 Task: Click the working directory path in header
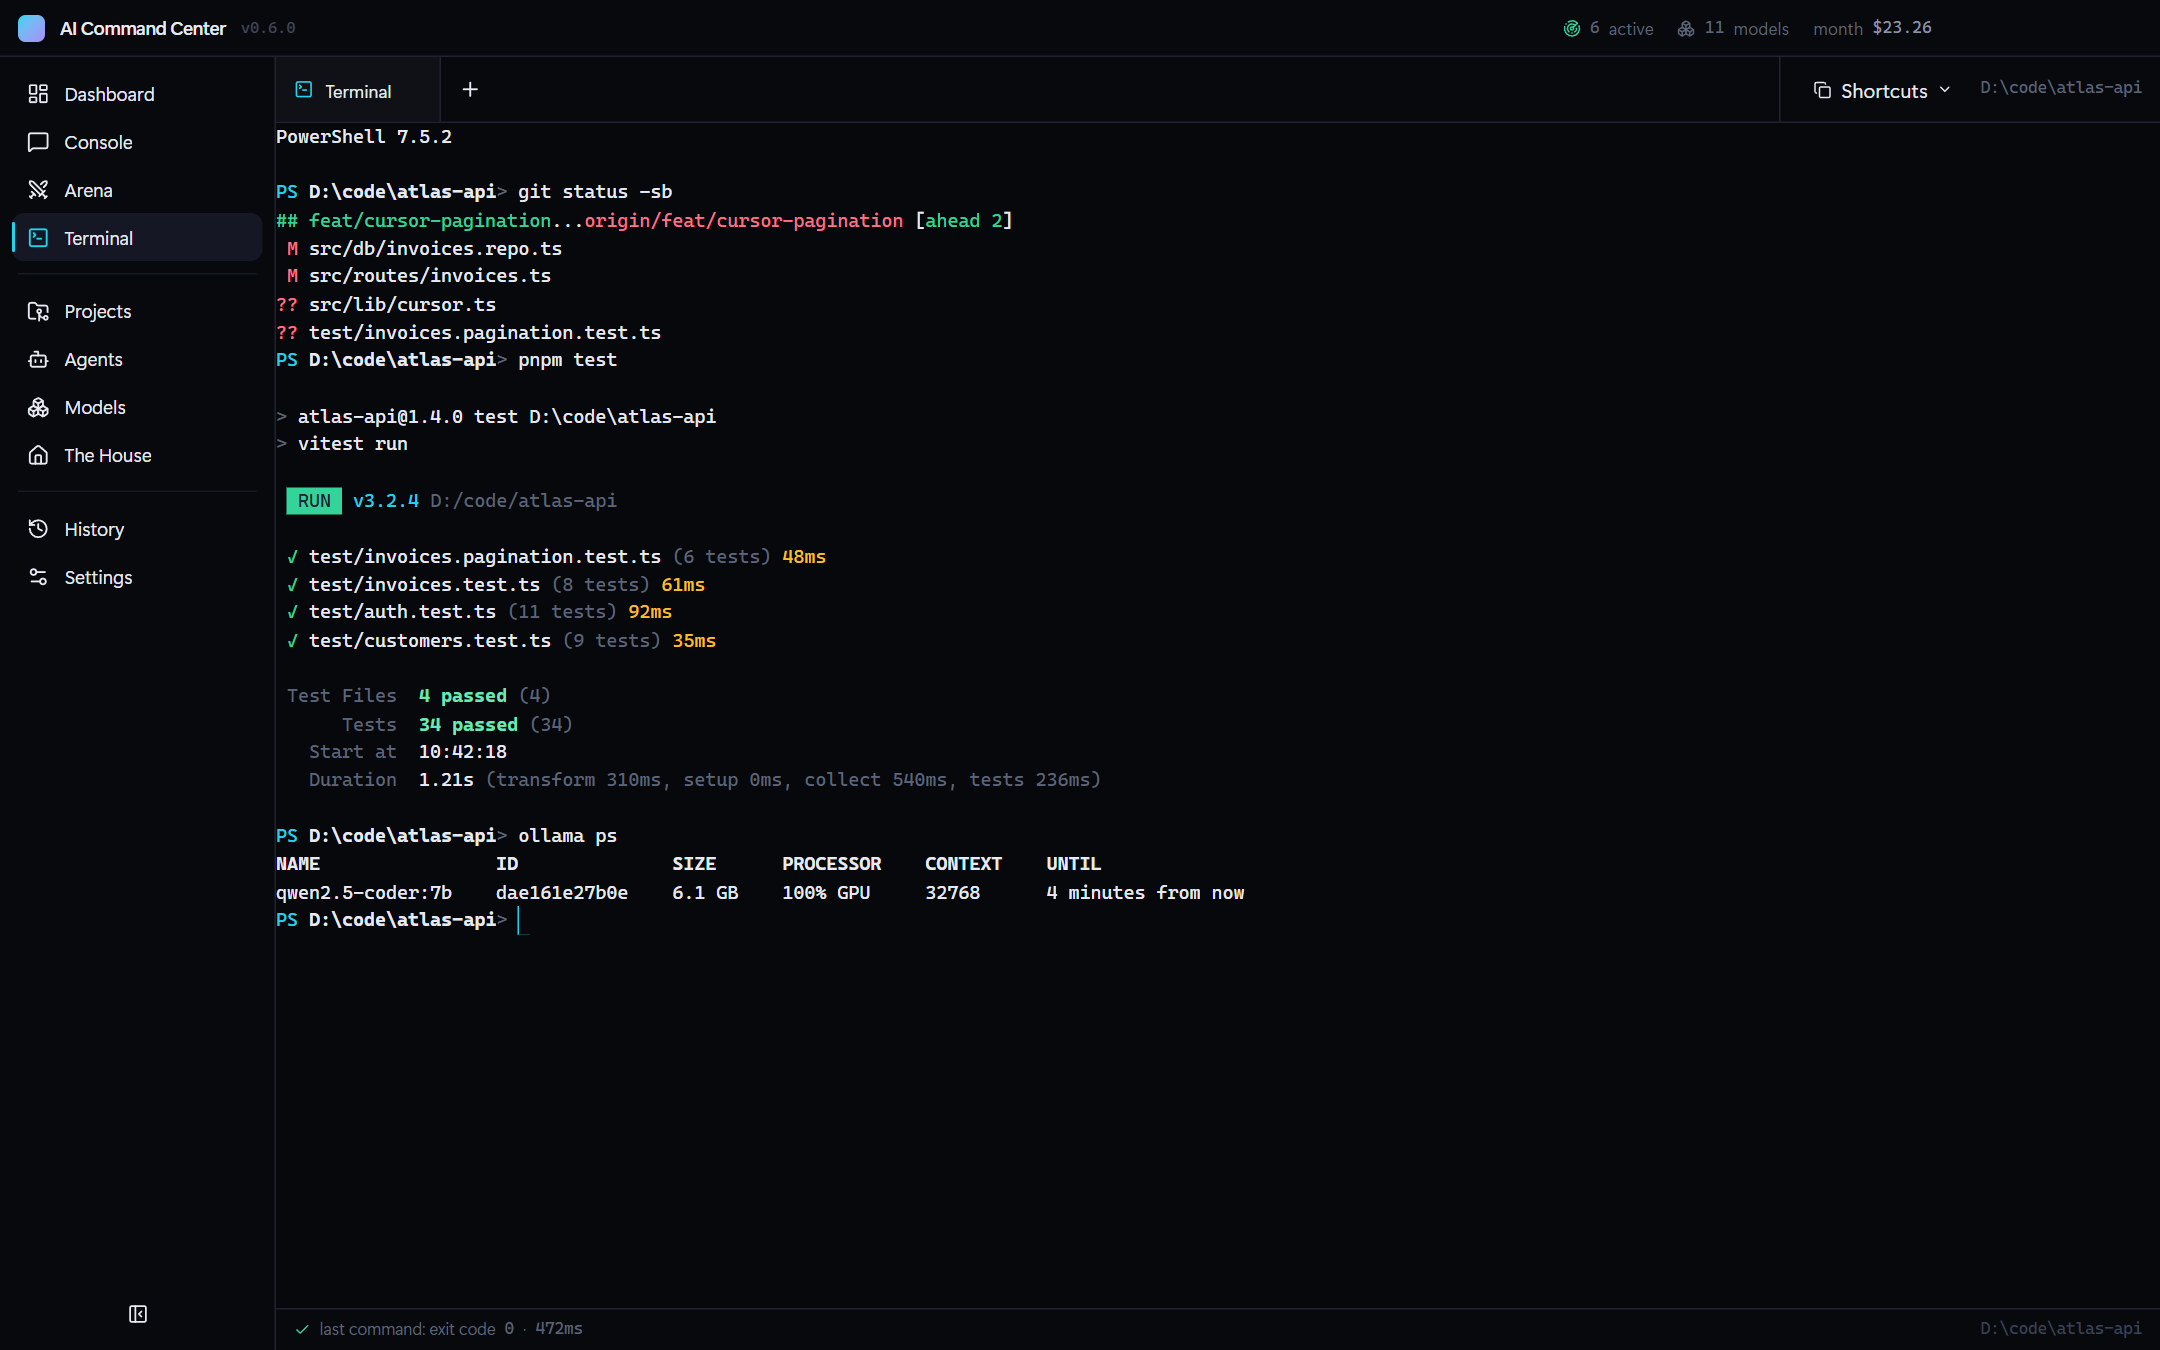2061,88
